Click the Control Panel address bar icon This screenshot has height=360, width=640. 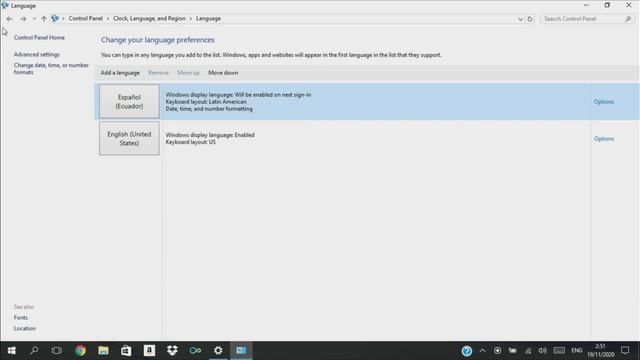pyautogui.click(x=55, y=18)
